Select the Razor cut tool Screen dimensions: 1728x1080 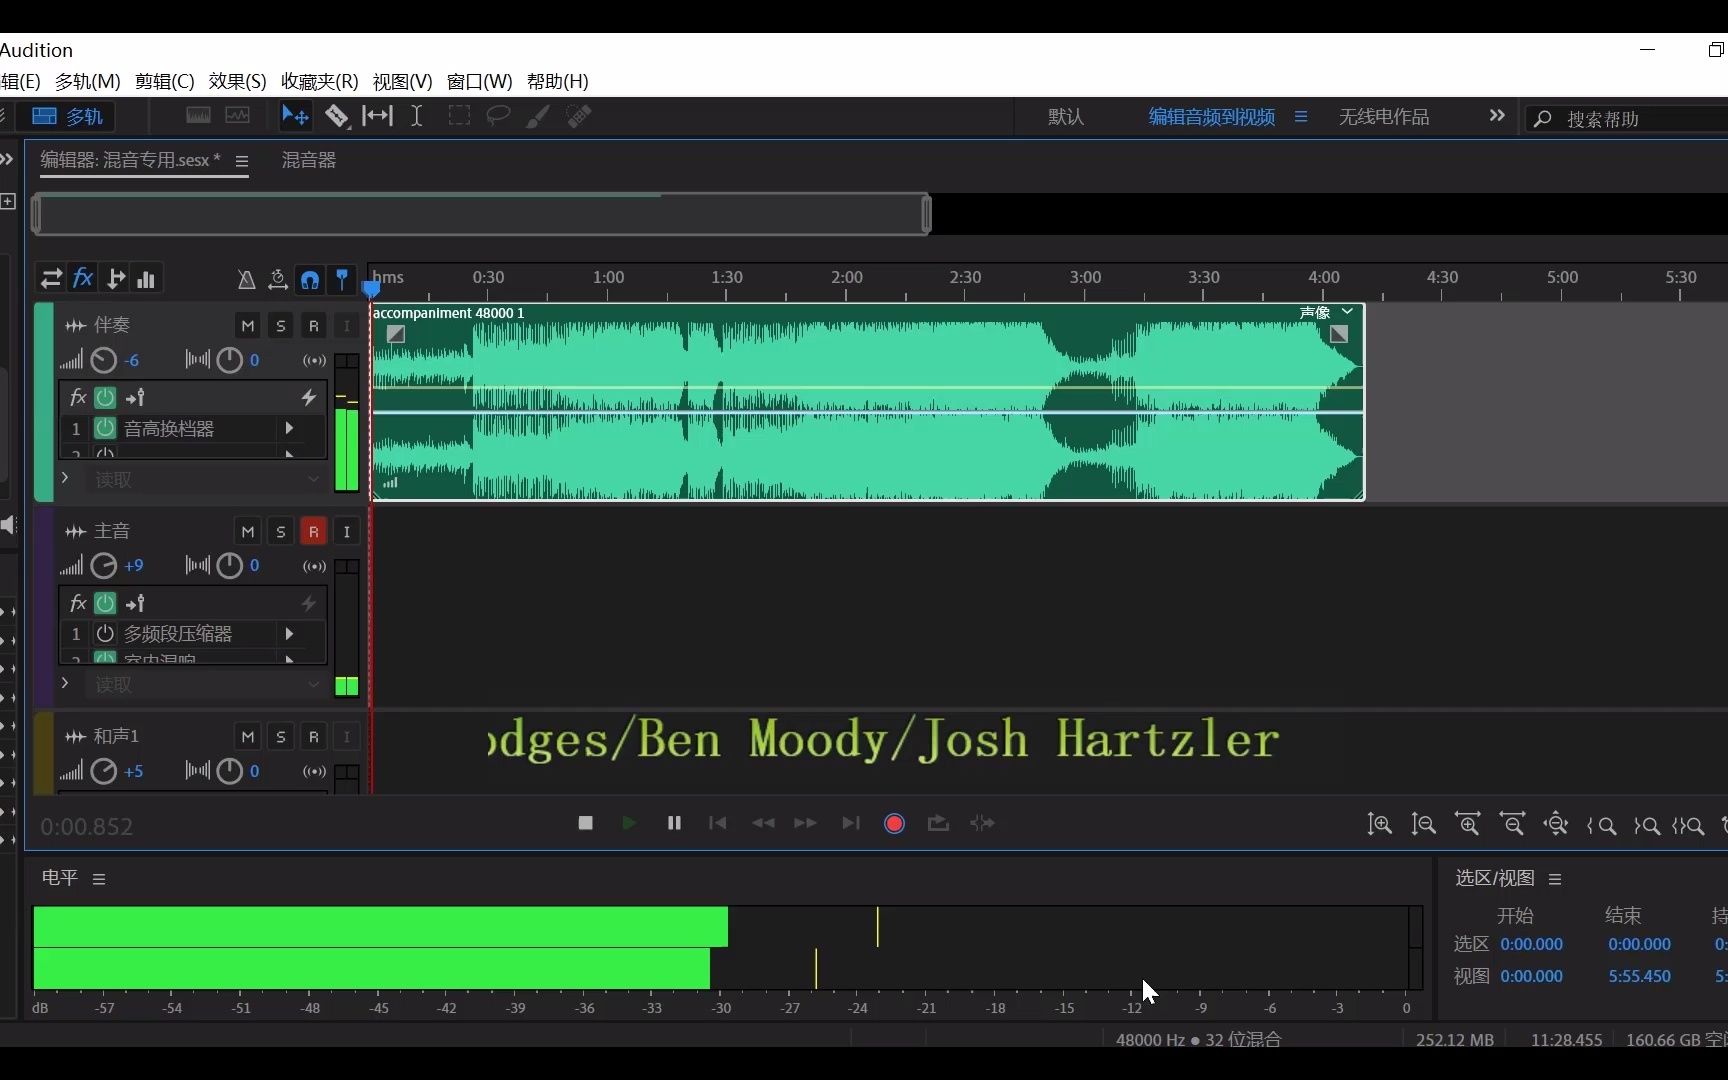pyautogui.click(x=337, y=116)
